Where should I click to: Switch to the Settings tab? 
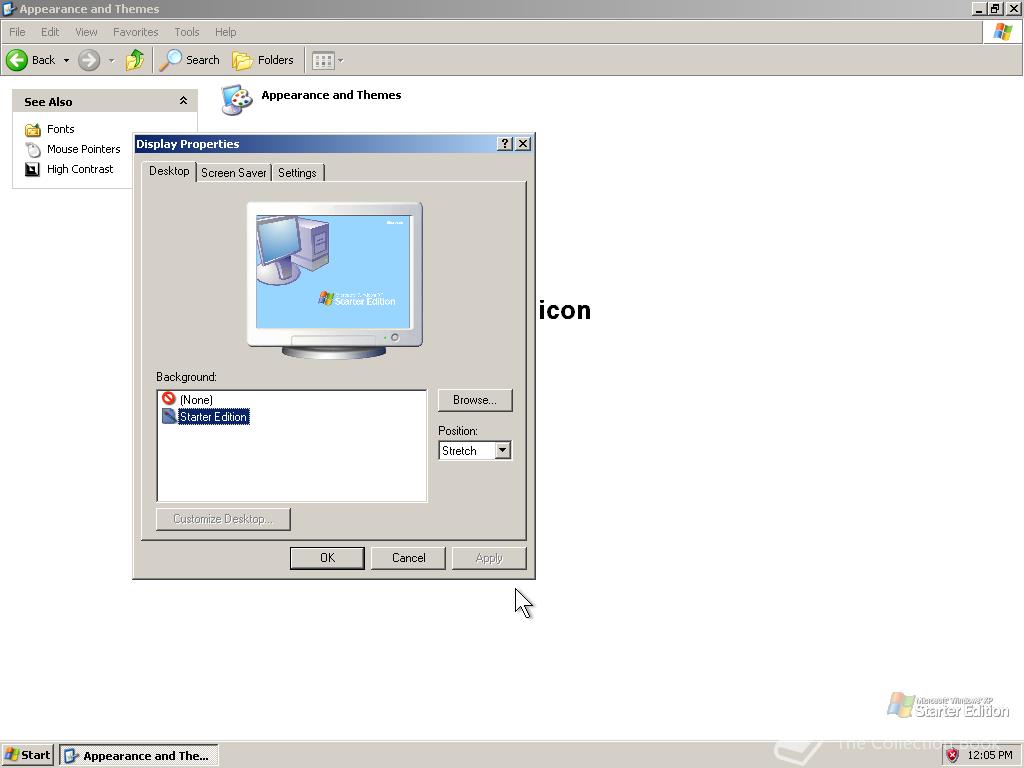pyautogui.click(x=297, y=172)
